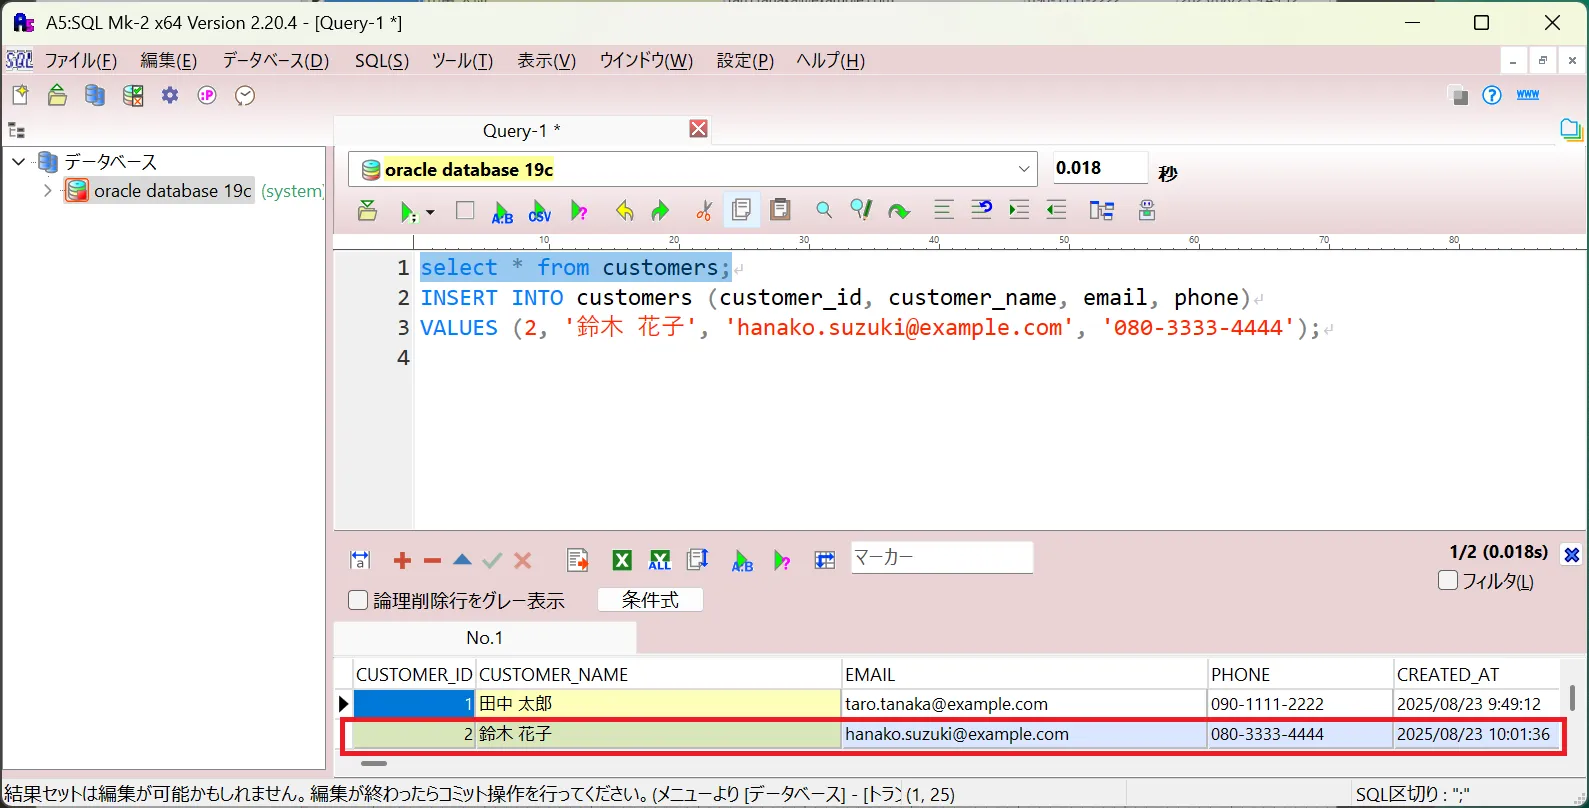Close the Query-1 tab with red X
Image resolution: width=1589 pixels, height=808 pixels.
point(698,129)
